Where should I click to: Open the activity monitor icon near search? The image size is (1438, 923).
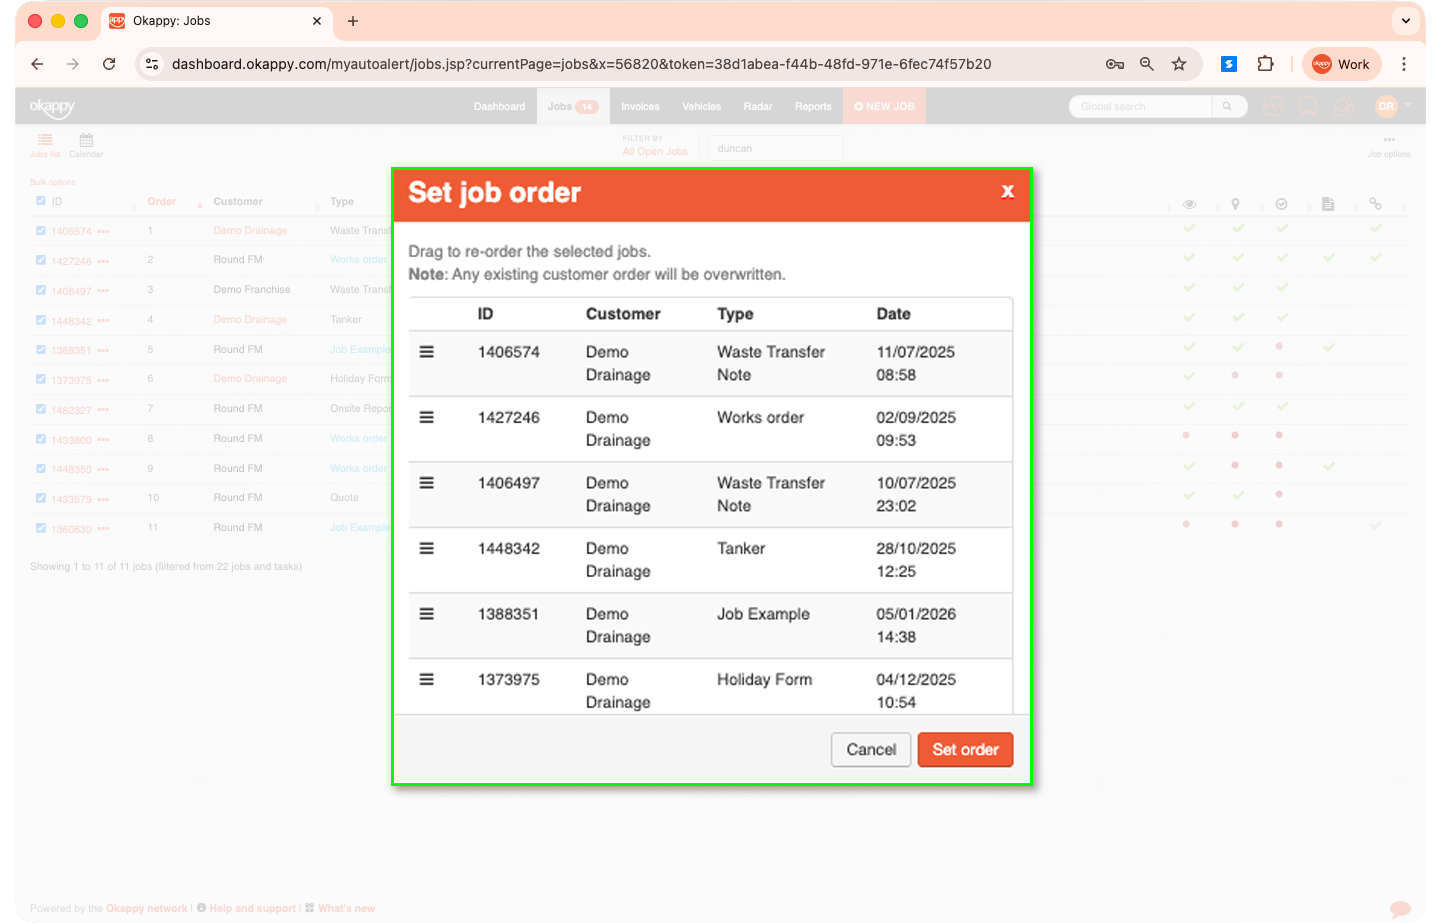(x=1273, y=106)
